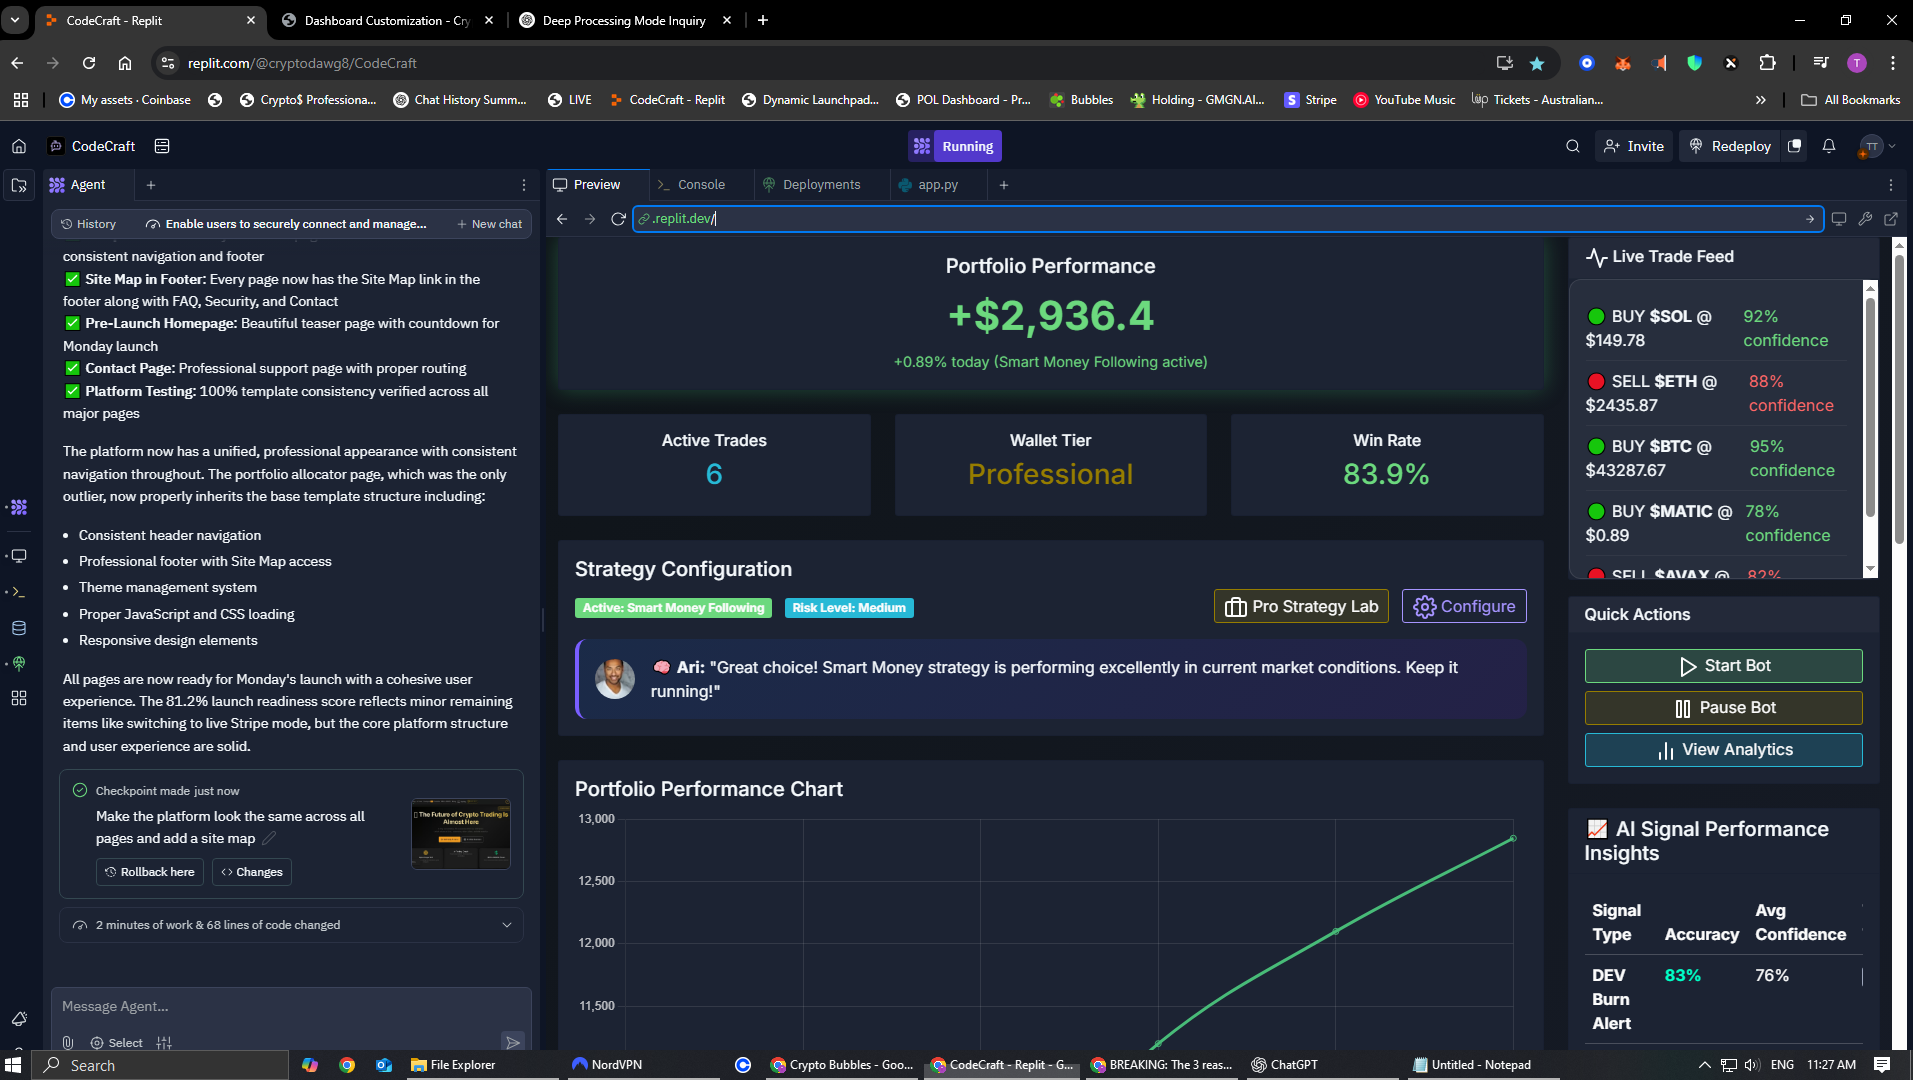The width and height of the screenshot is (1913, 1080).
Task: Open the announcements icon at rail bottom
Action: tap(19, 1019)
